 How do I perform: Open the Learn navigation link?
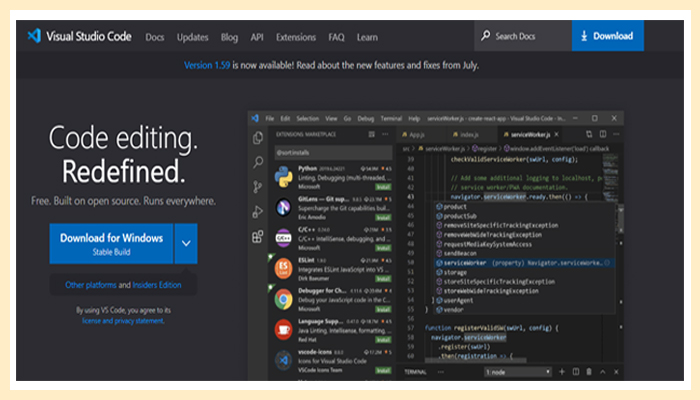[367, 38]
